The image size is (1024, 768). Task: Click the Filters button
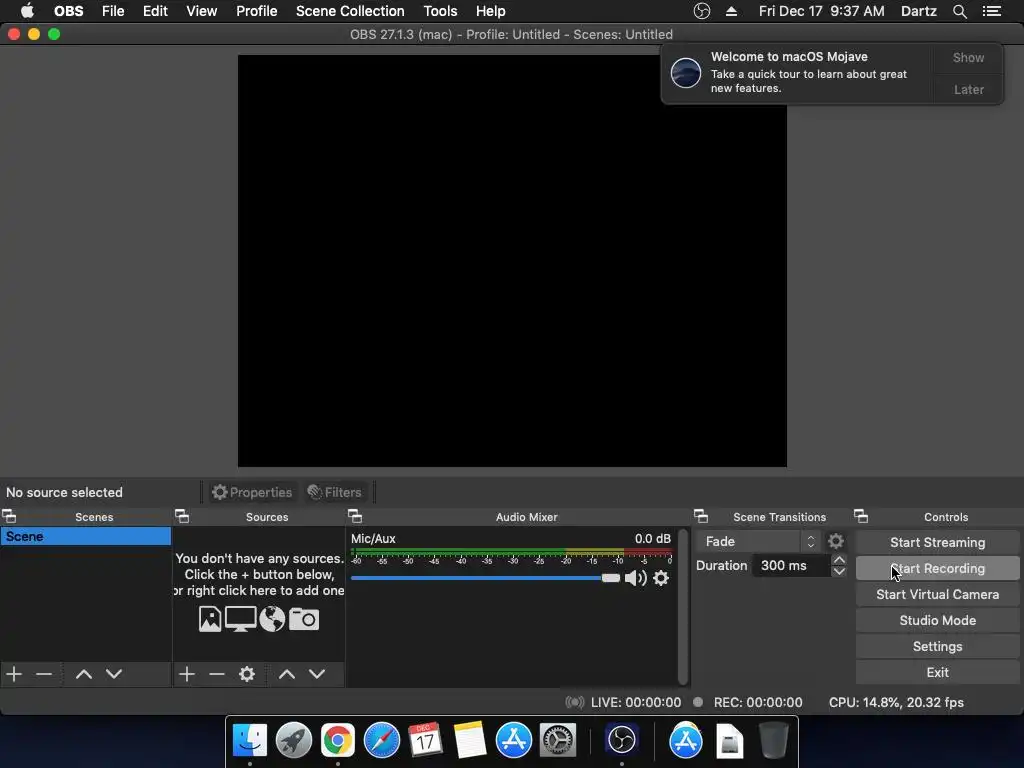pos(334,492)
